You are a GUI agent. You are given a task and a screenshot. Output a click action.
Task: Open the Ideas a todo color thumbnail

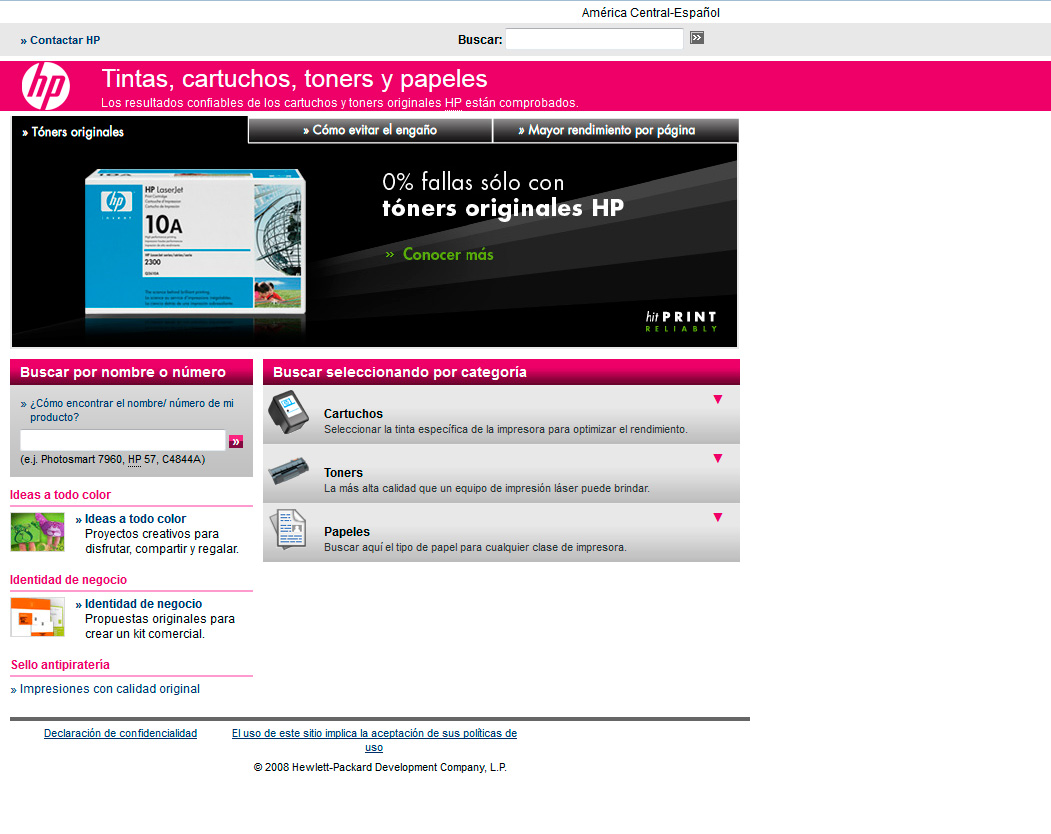(x=38, y=532)
